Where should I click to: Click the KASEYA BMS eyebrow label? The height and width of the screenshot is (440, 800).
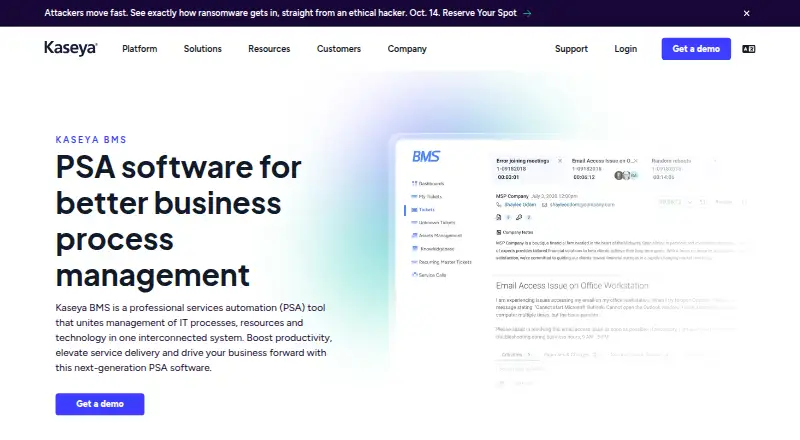(91, 140)
